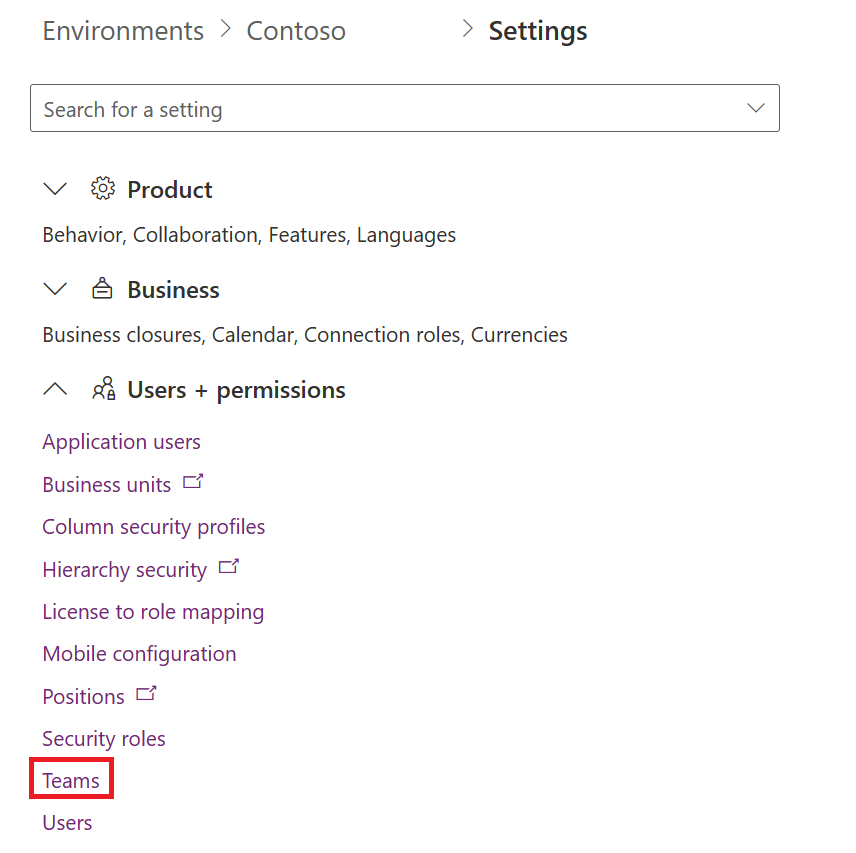Open License to role mapping
The width and height of the screenshot is (856, 853).
[x=153, y=611]
